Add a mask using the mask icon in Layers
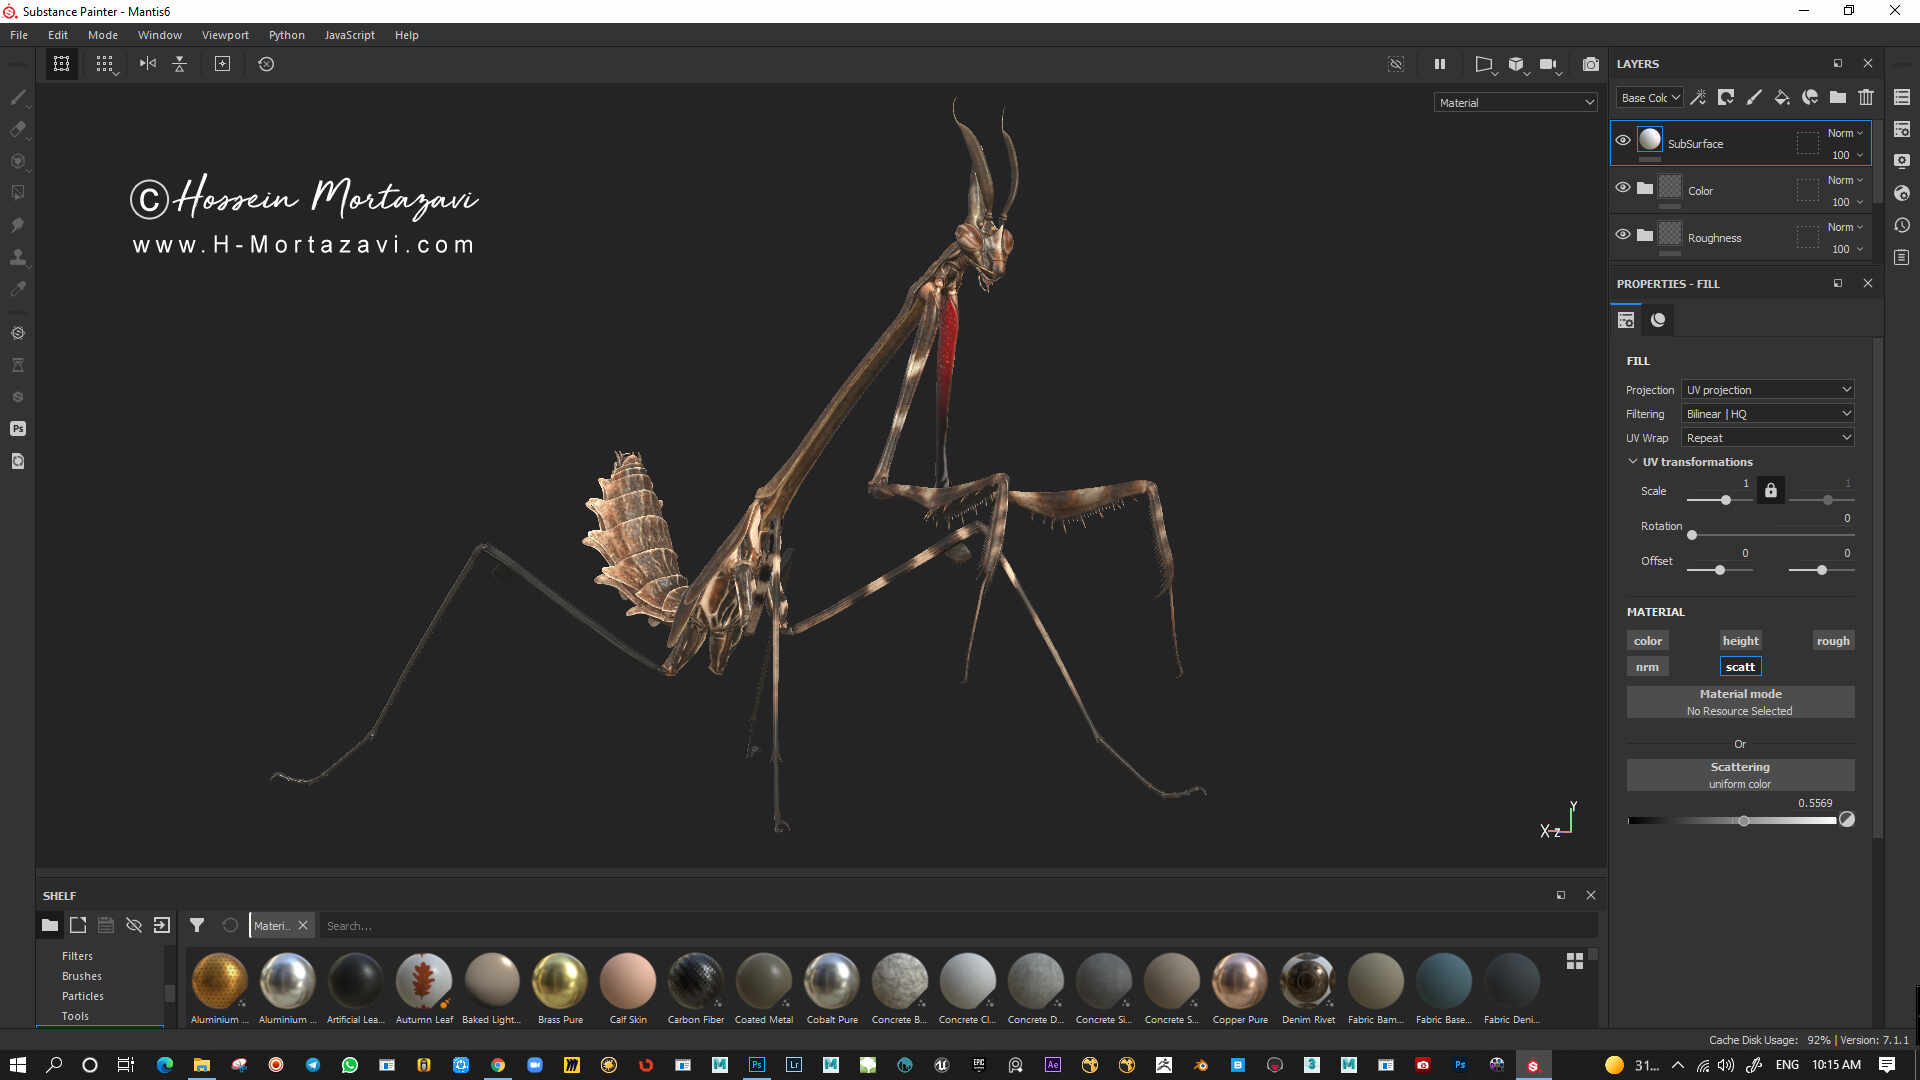 [x=1726, y=97]
